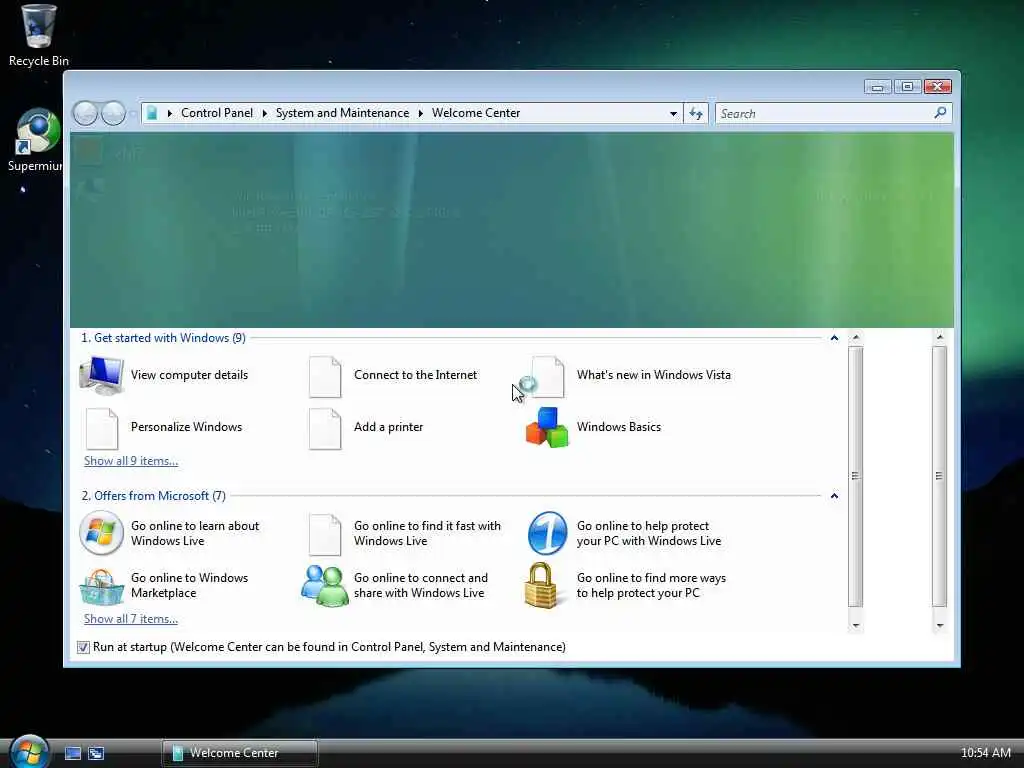
Task: Click the Connect to the Internet icon
Action: (x=325, y=377)
